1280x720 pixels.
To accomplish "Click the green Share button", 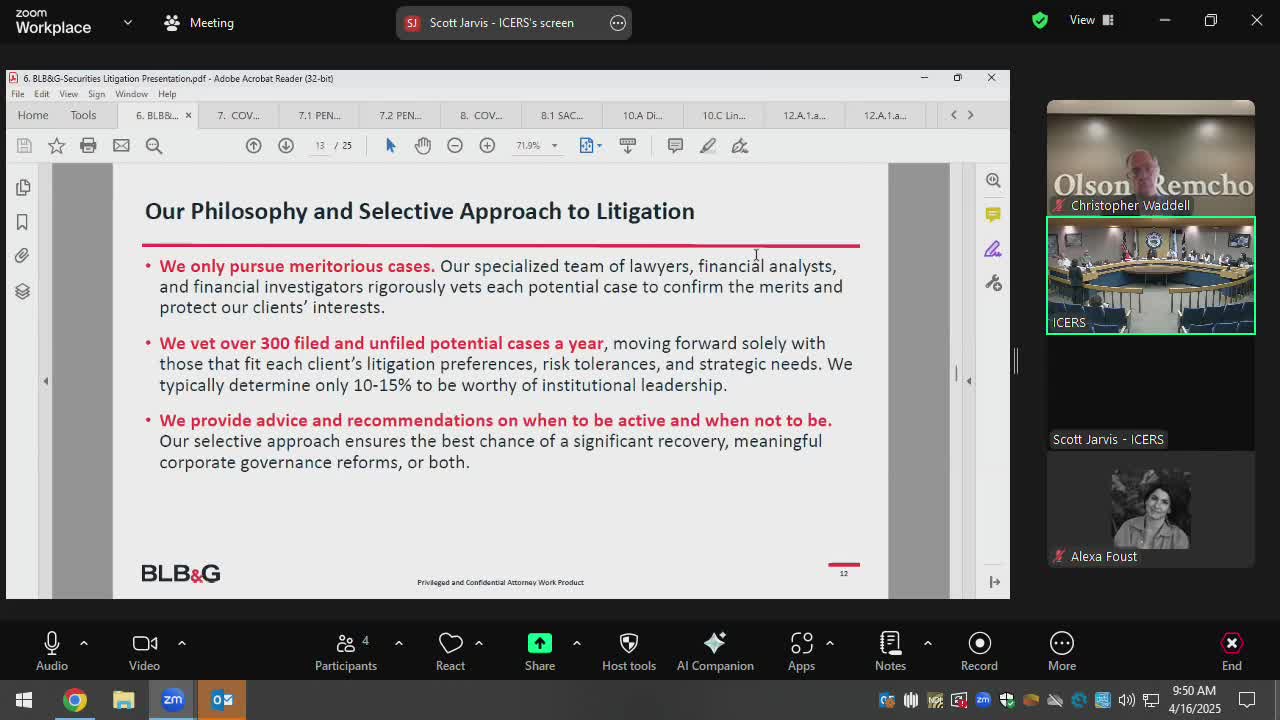I will (x=539, y=651).
